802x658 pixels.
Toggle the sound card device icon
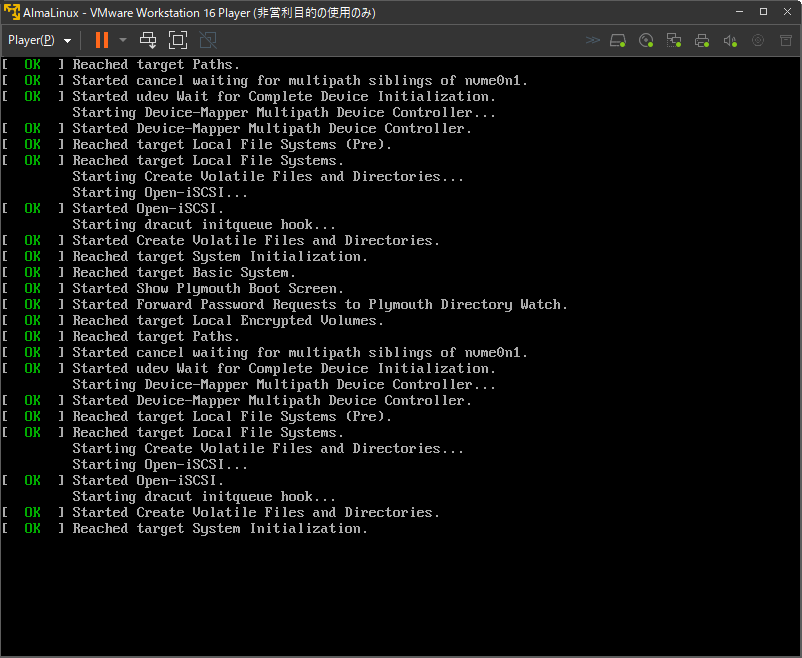[x=730, y=40]
